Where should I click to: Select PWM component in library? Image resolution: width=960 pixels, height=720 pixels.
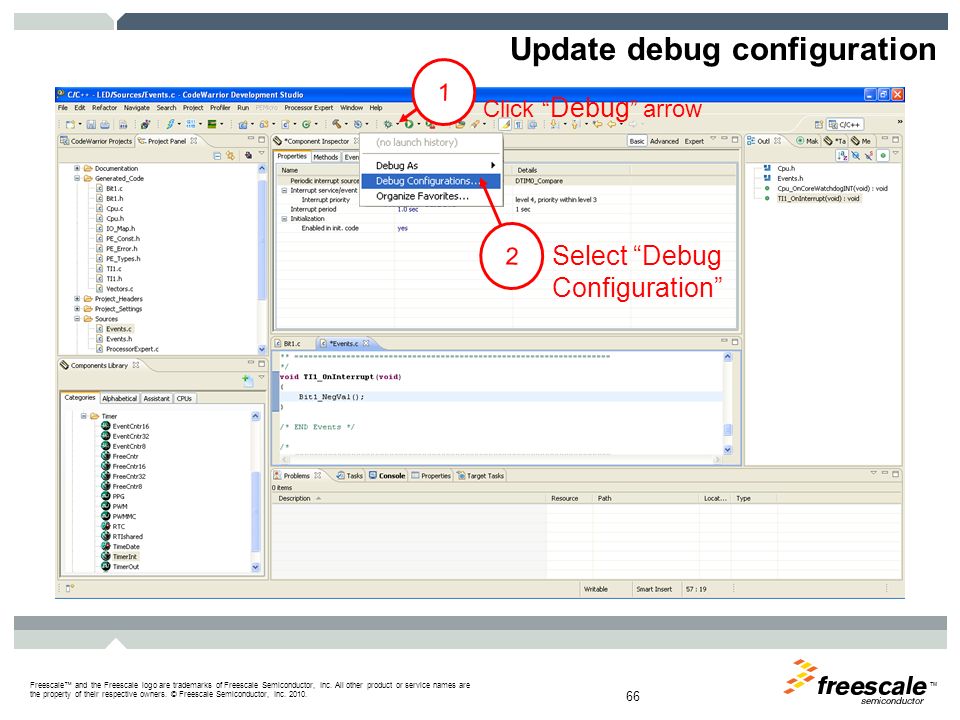(119, 507)
